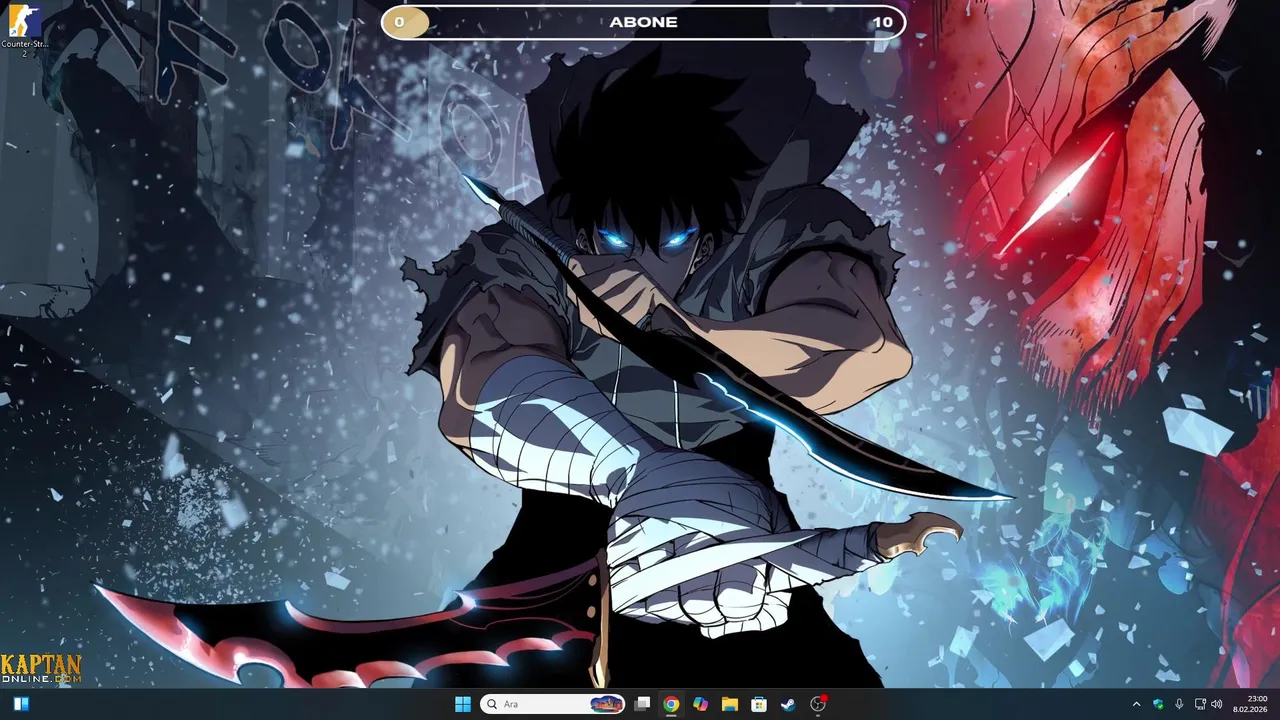The width and height of the screenshot is (1280, 720).
Task: Show hidden system tray icons
Action: pos(1136,704)
